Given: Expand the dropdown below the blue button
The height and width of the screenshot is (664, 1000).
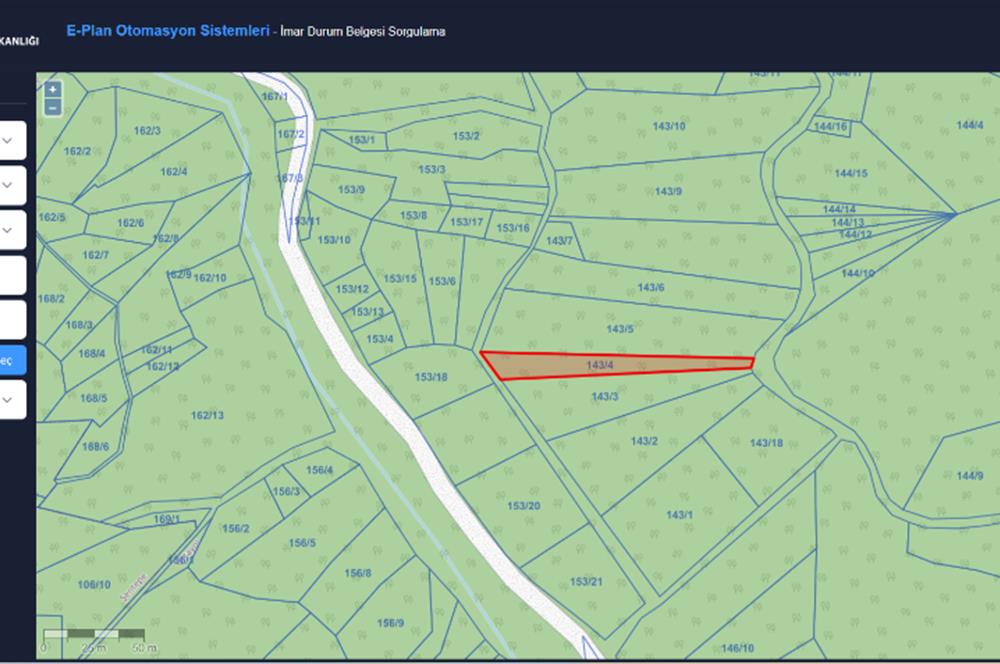Looking at the screenshot, I should pyautogui.click(x=9, y=399).
